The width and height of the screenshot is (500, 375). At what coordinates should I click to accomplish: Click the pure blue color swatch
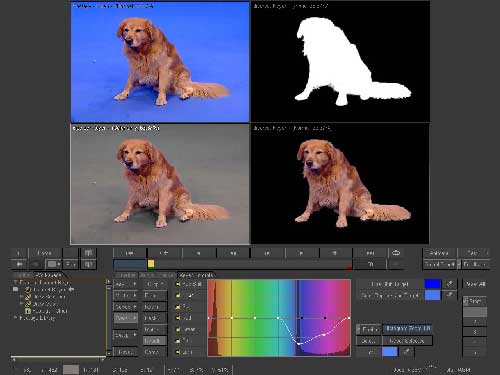click(432, 284)
